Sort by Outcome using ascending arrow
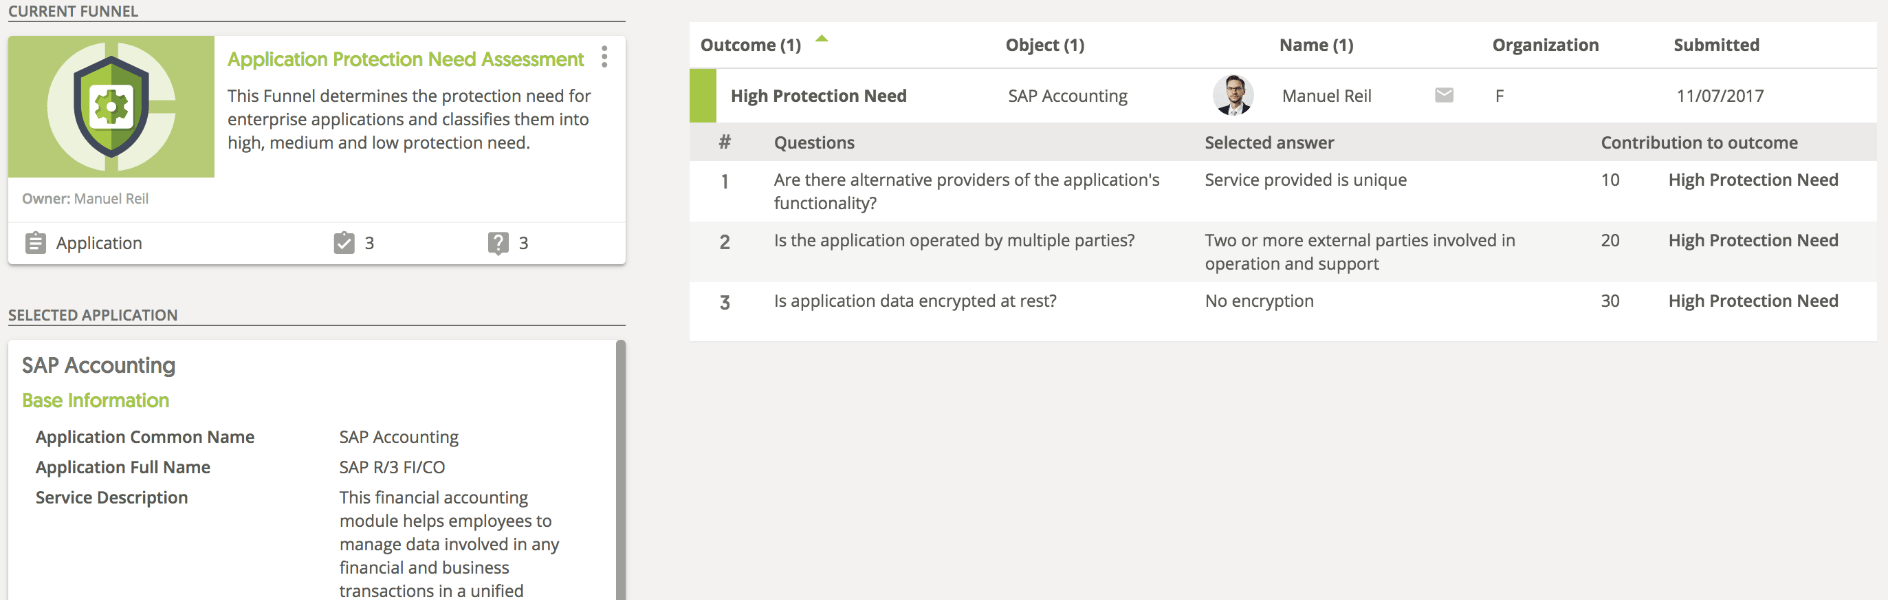The width and height of the screenshot is (1888, 600). click(822, 39)
